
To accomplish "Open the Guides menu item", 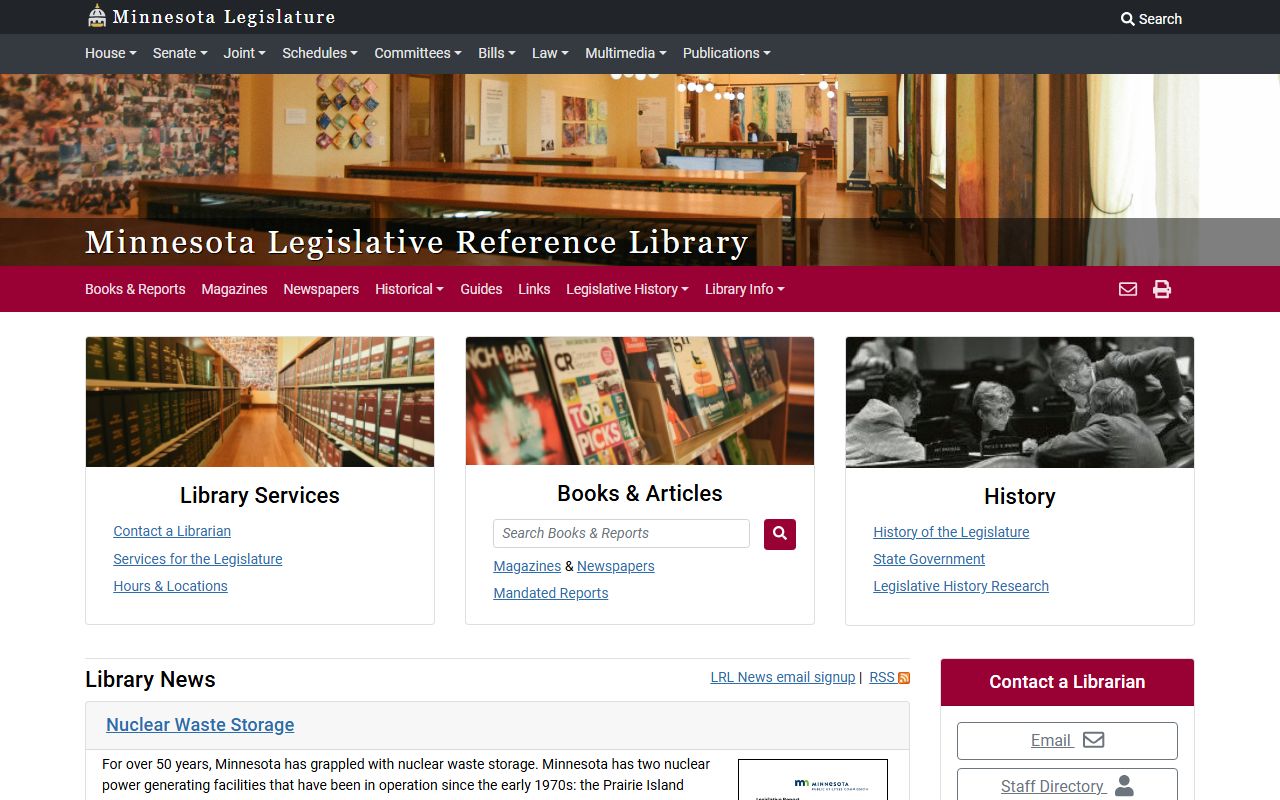I will [481, 289].
